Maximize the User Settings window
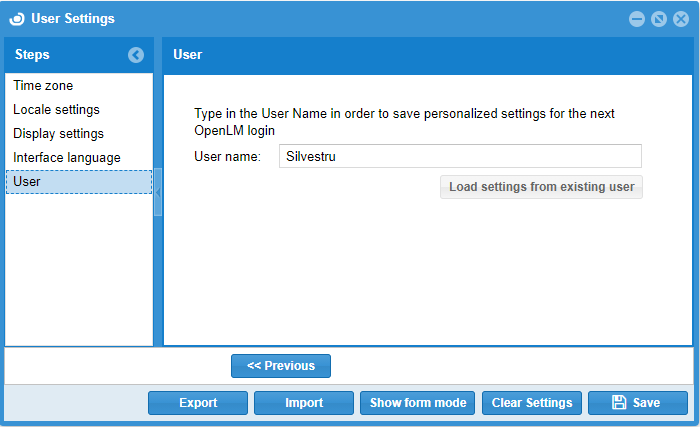 click(659, 19)
